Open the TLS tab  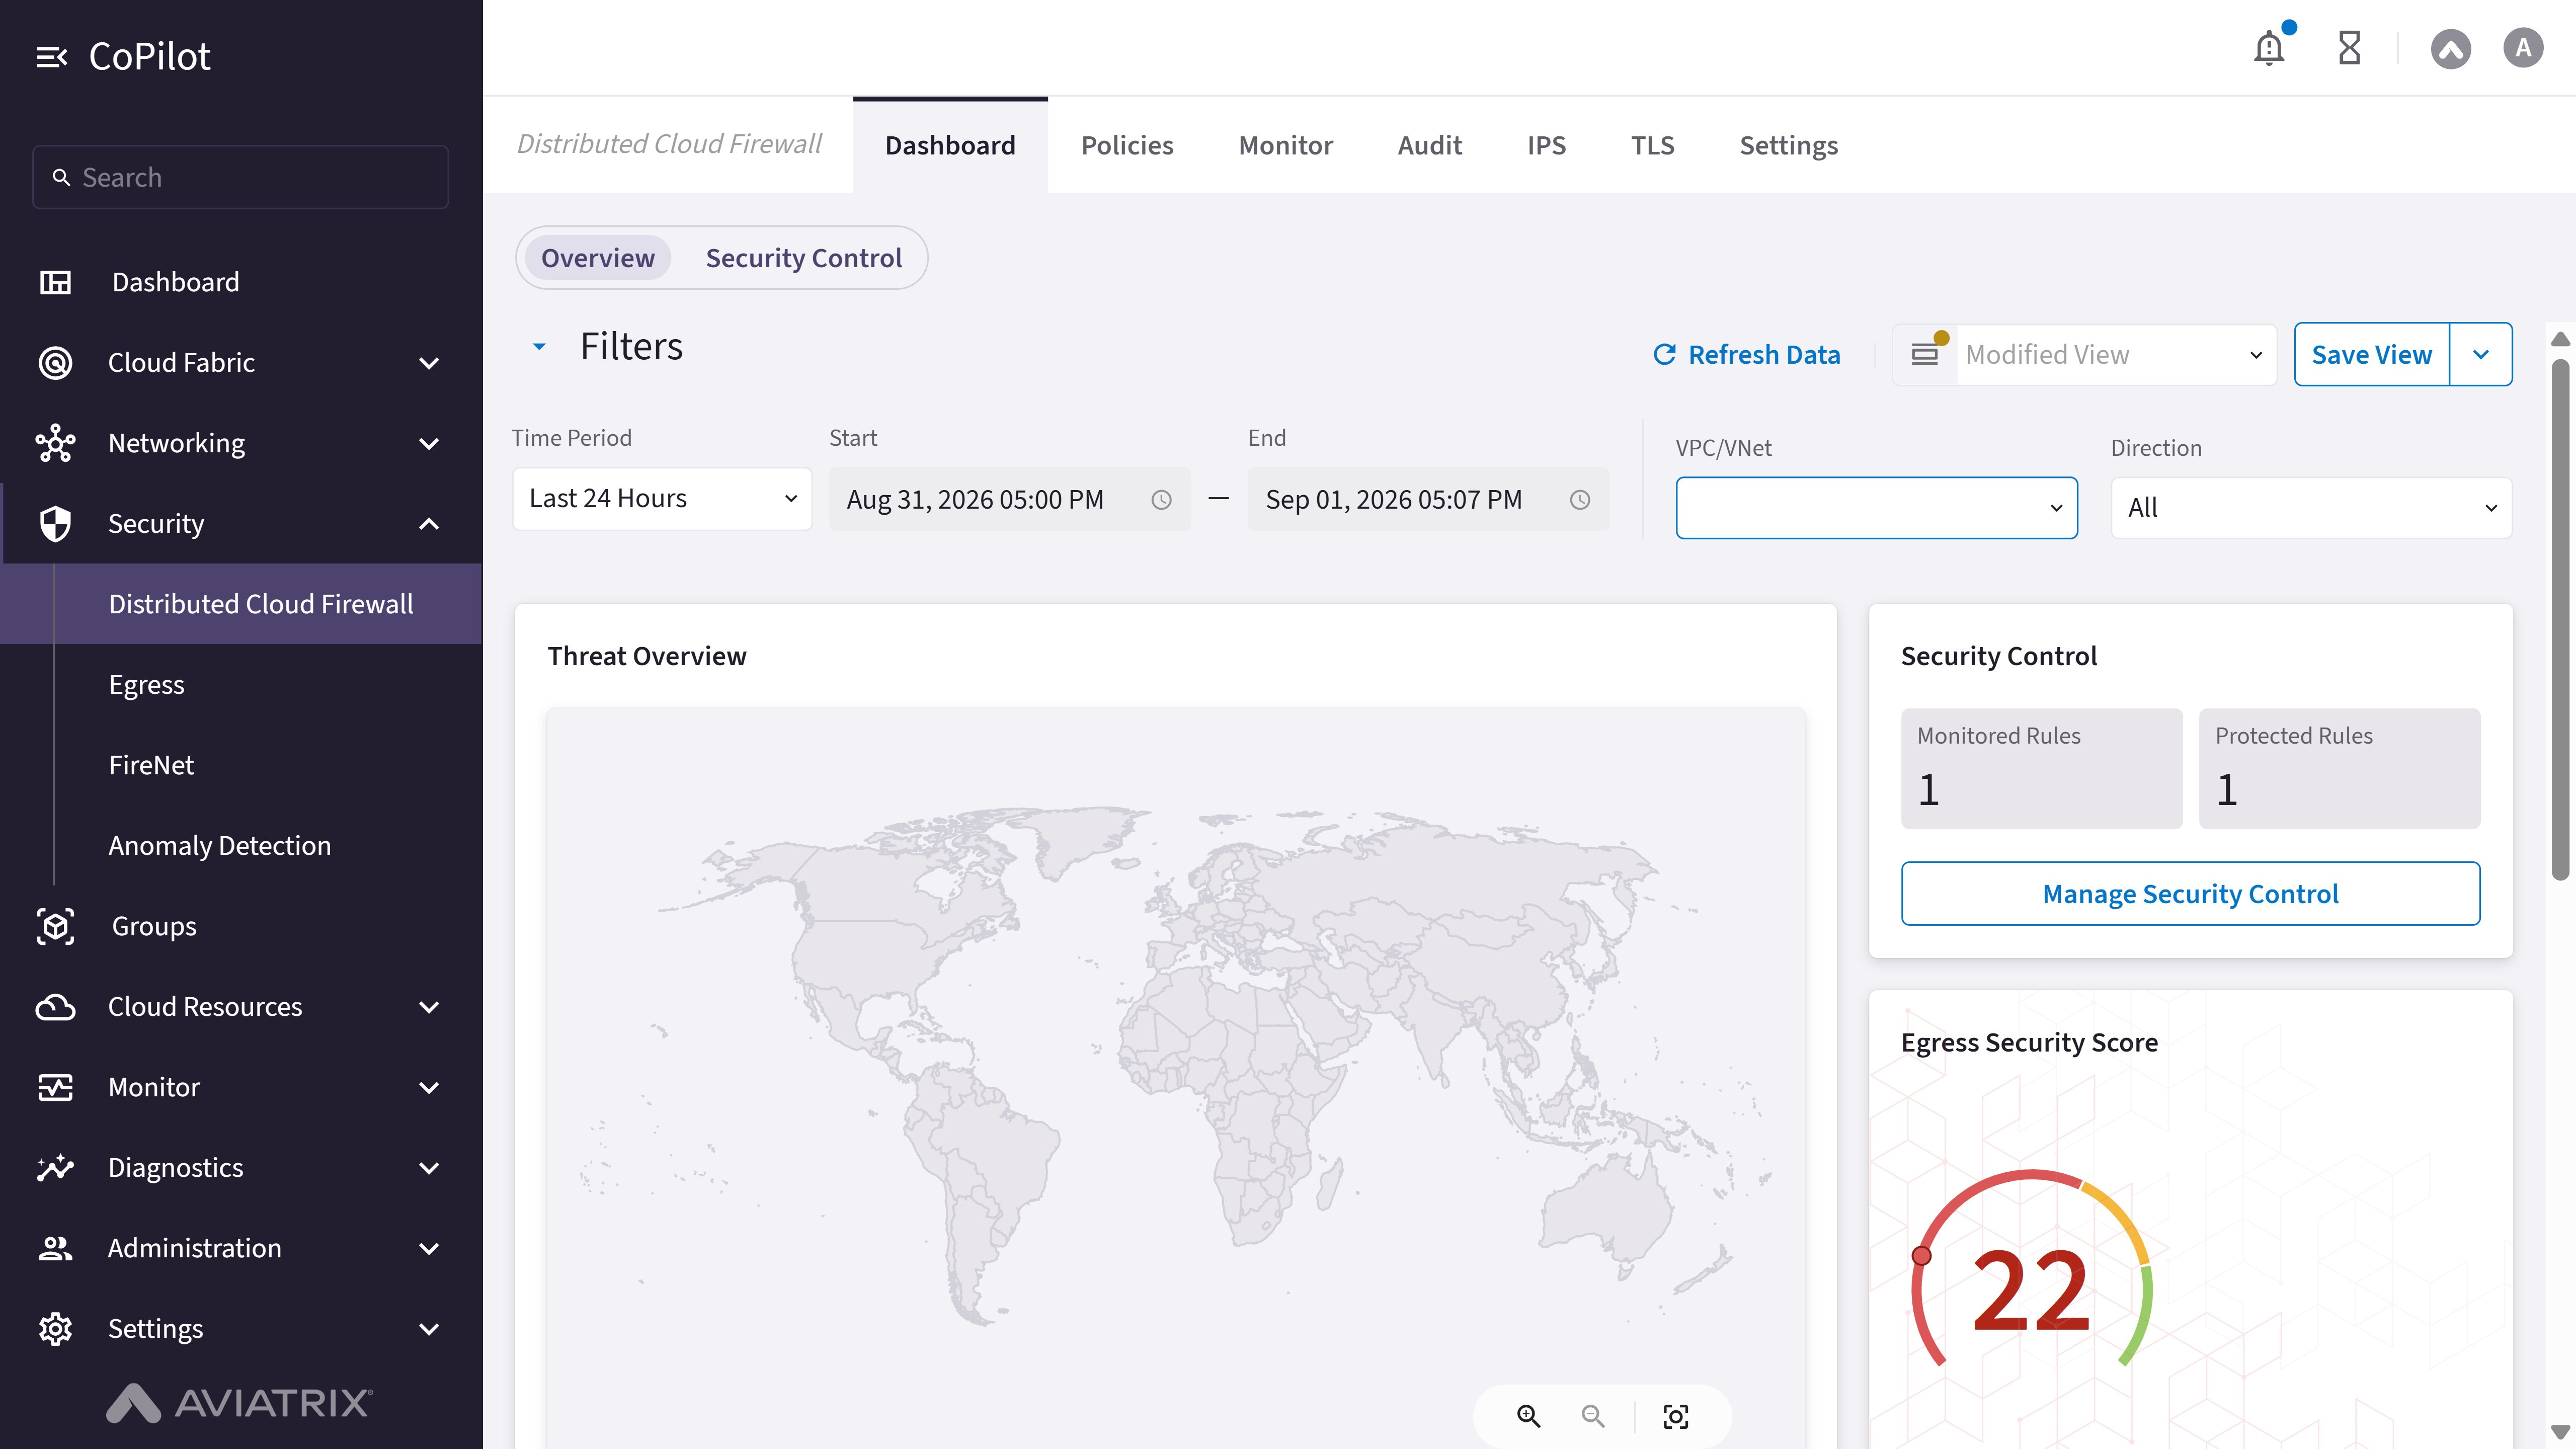tap(1652, 145)
